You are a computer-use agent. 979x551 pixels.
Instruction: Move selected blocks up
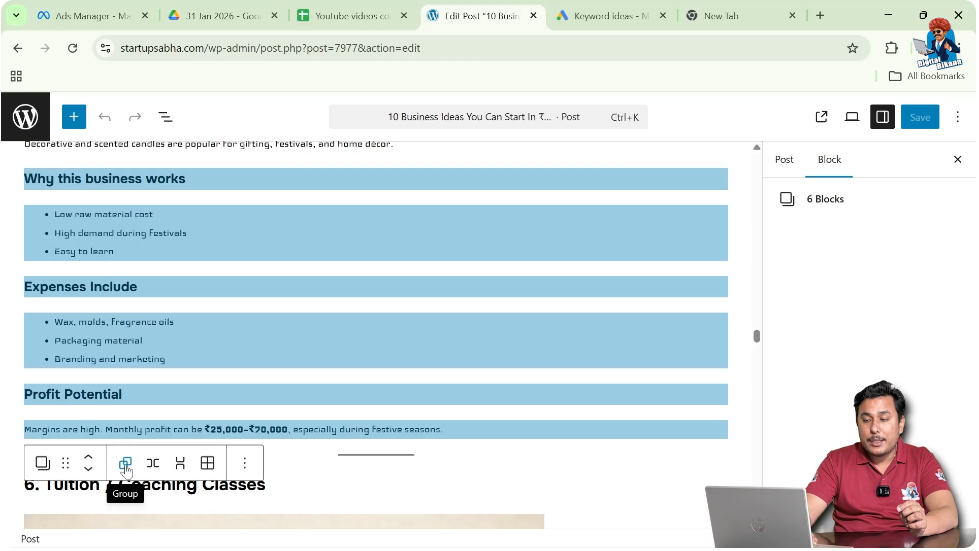point(88,457)
